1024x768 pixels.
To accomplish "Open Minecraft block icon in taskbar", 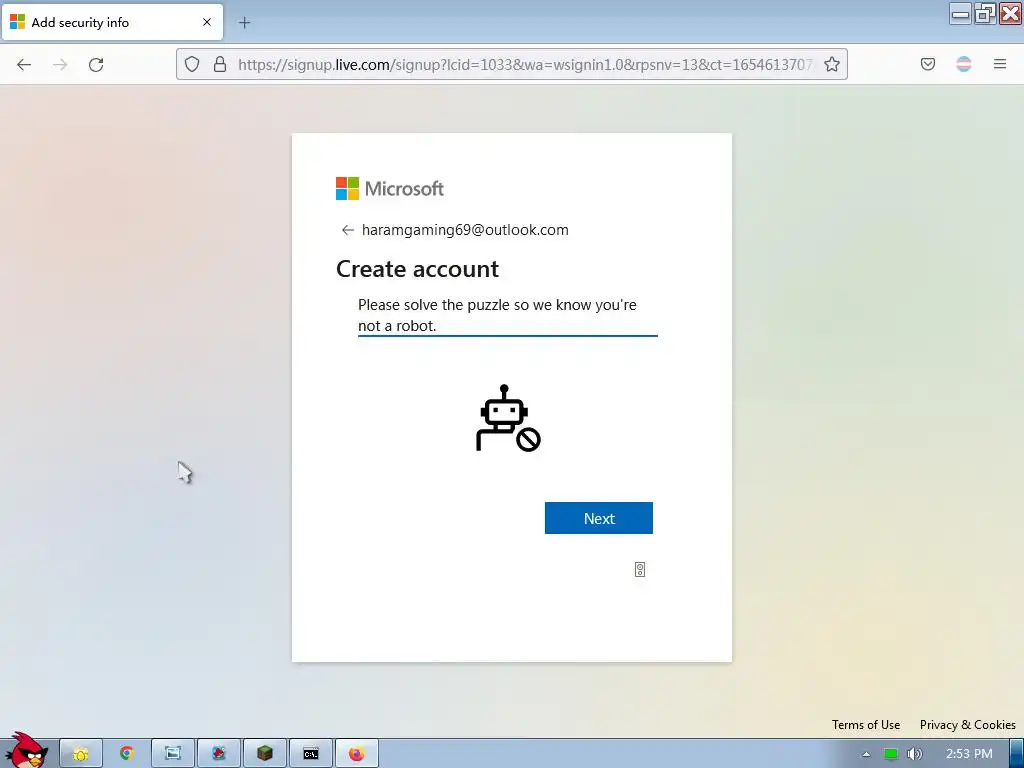I will click(264, 754).
